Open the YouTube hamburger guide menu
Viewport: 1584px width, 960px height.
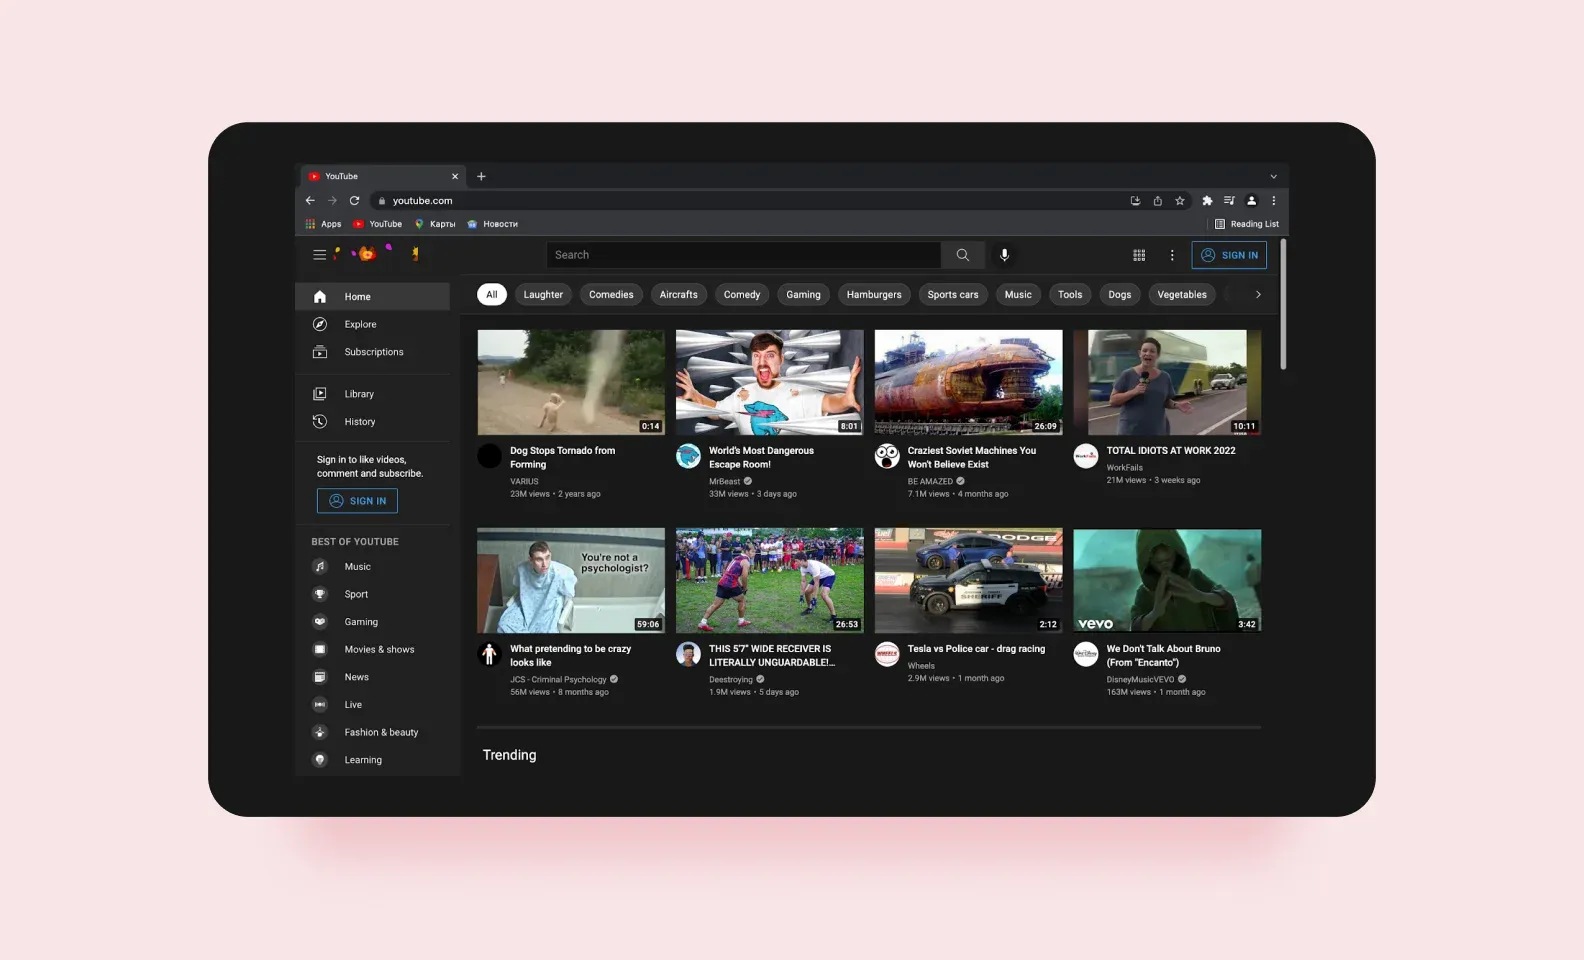pyautogui.click(x=319, y=255)
